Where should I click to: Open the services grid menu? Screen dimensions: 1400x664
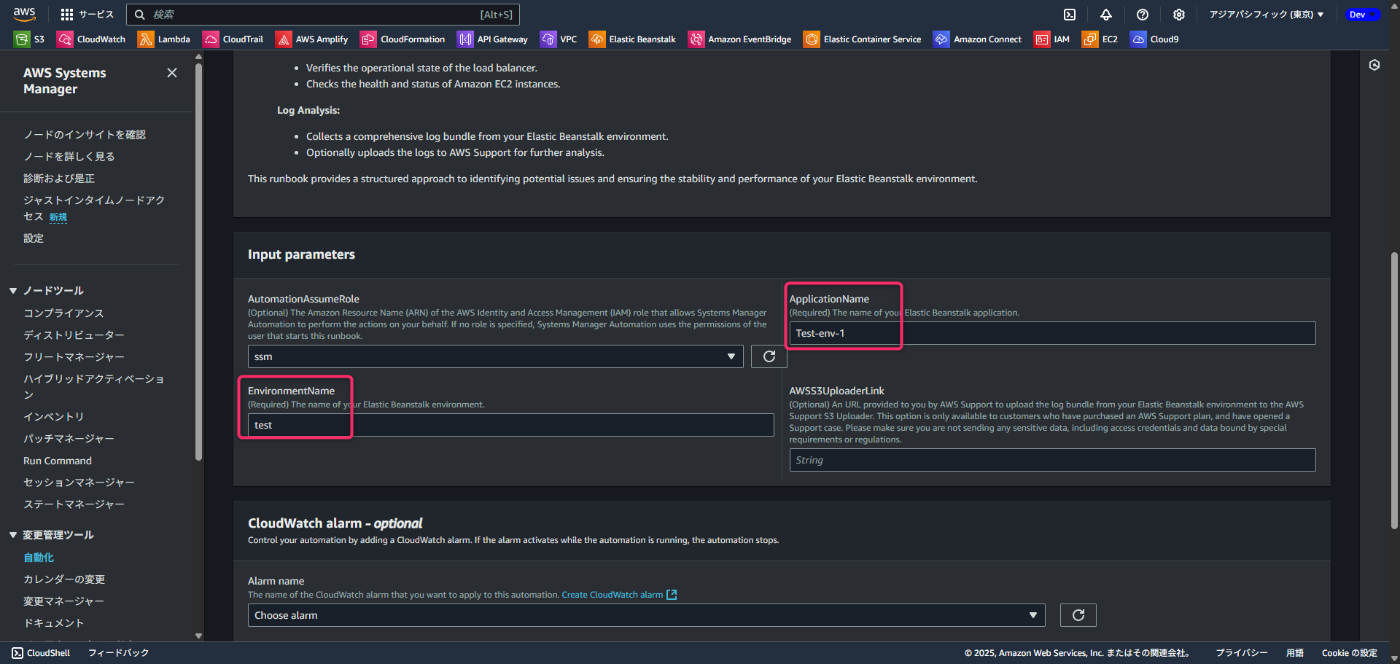(67, 15)
